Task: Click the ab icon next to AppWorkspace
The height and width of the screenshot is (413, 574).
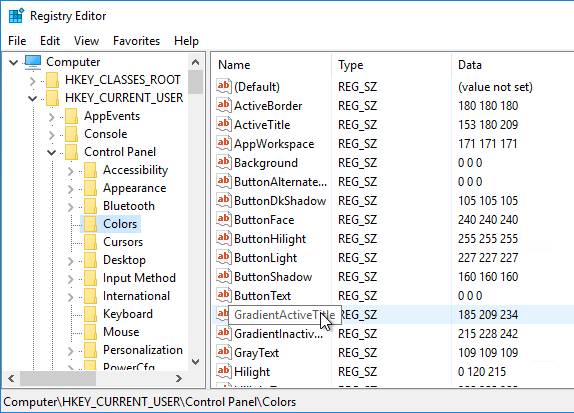Action: click(224, 144)
